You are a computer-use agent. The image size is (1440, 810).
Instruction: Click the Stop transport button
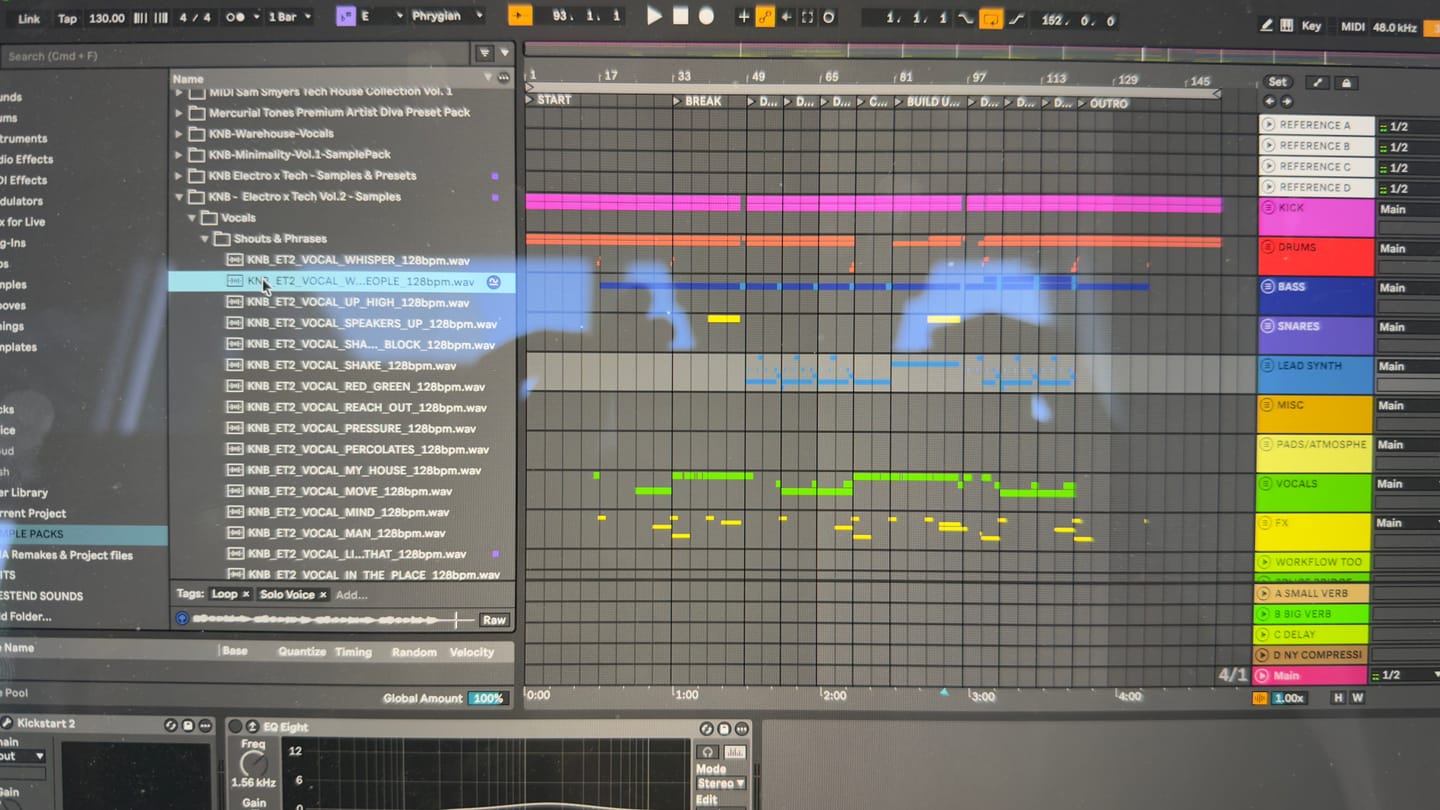pyautogui.click(x=681, y=17)
